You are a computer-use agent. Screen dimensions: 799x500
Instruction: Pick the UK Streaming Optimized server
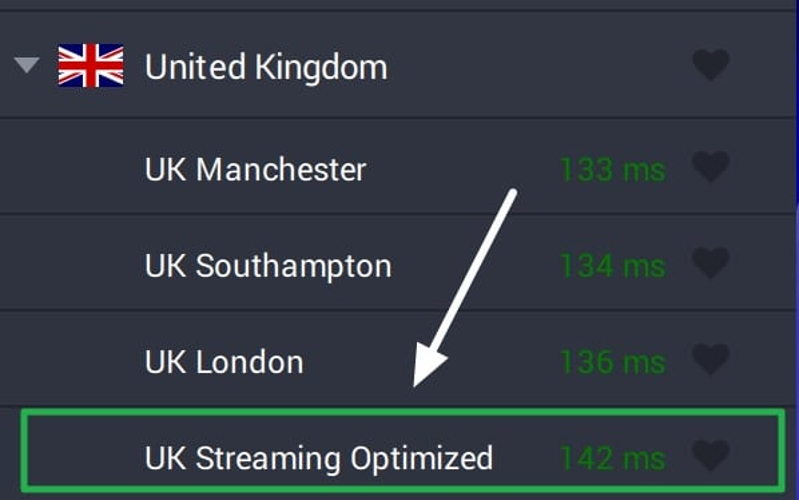(318, 458)
